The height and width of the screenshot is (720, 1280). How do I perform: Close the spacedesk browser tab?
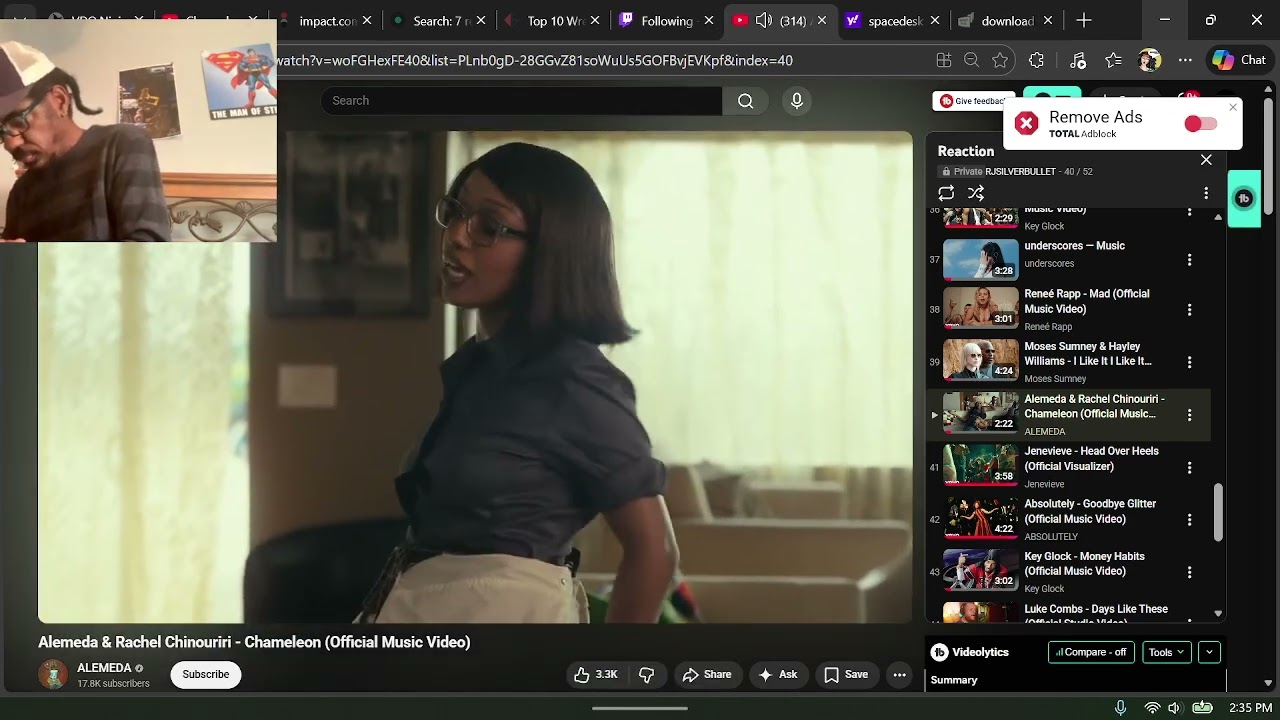(935, 20)
